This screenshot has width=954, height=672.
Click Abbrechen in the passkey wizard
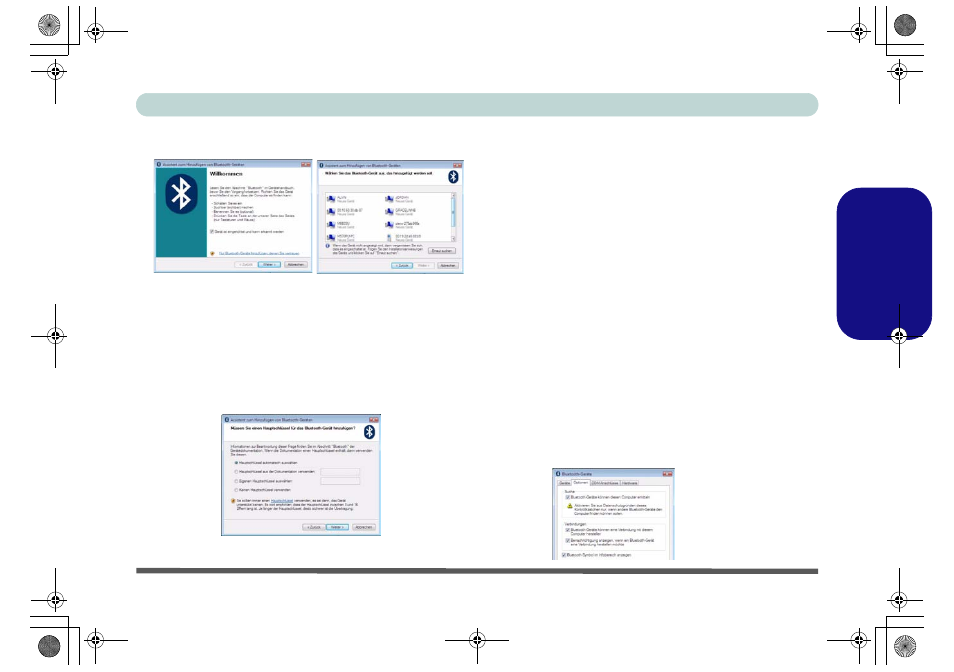tap(364, 527)
